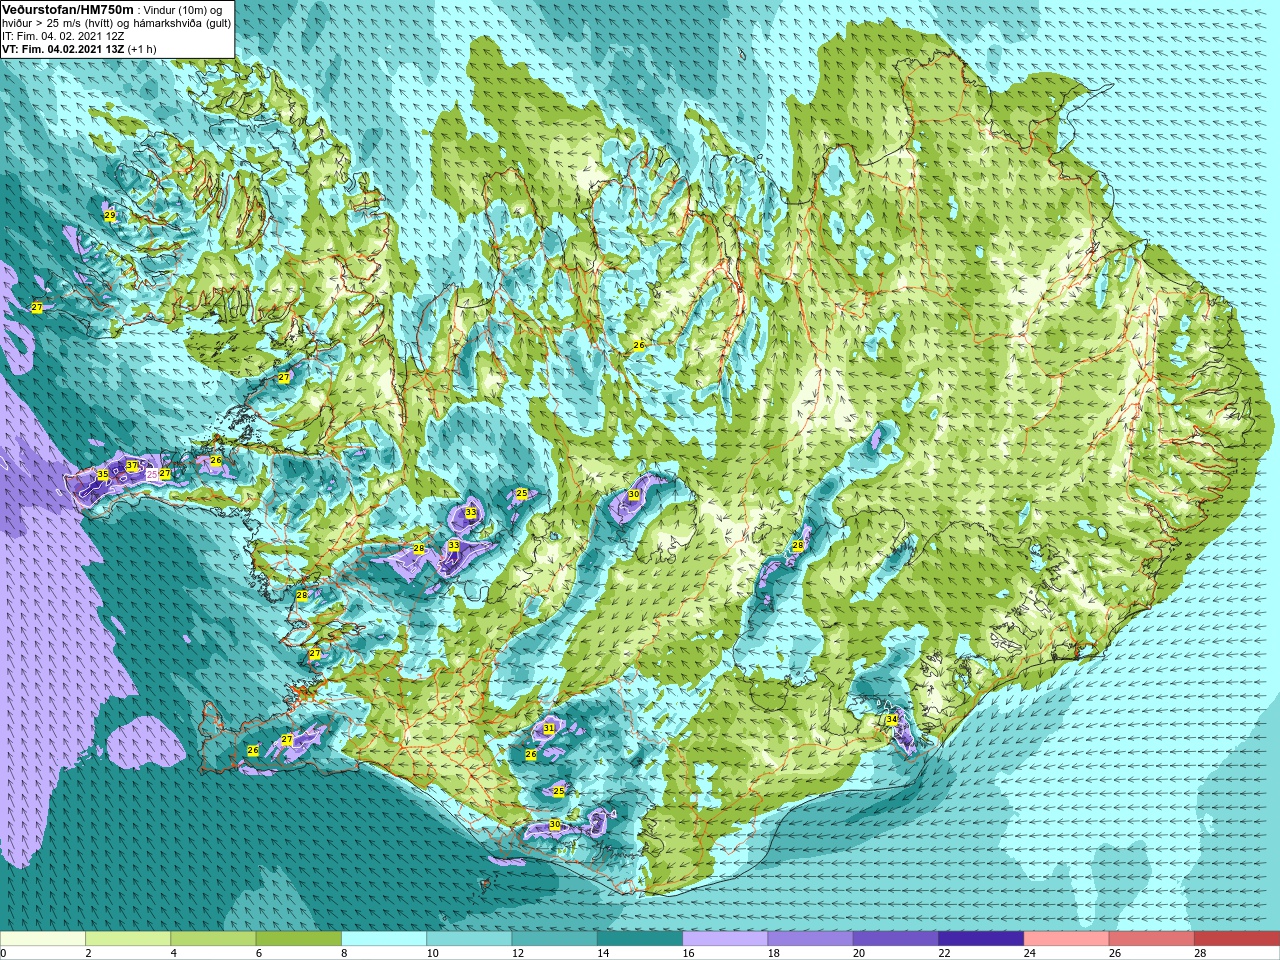The height and width of the screenshot is (960, 1280).
Task: Select the legend scale value 18
Action: pyautogui.click(x=774, y=953)
